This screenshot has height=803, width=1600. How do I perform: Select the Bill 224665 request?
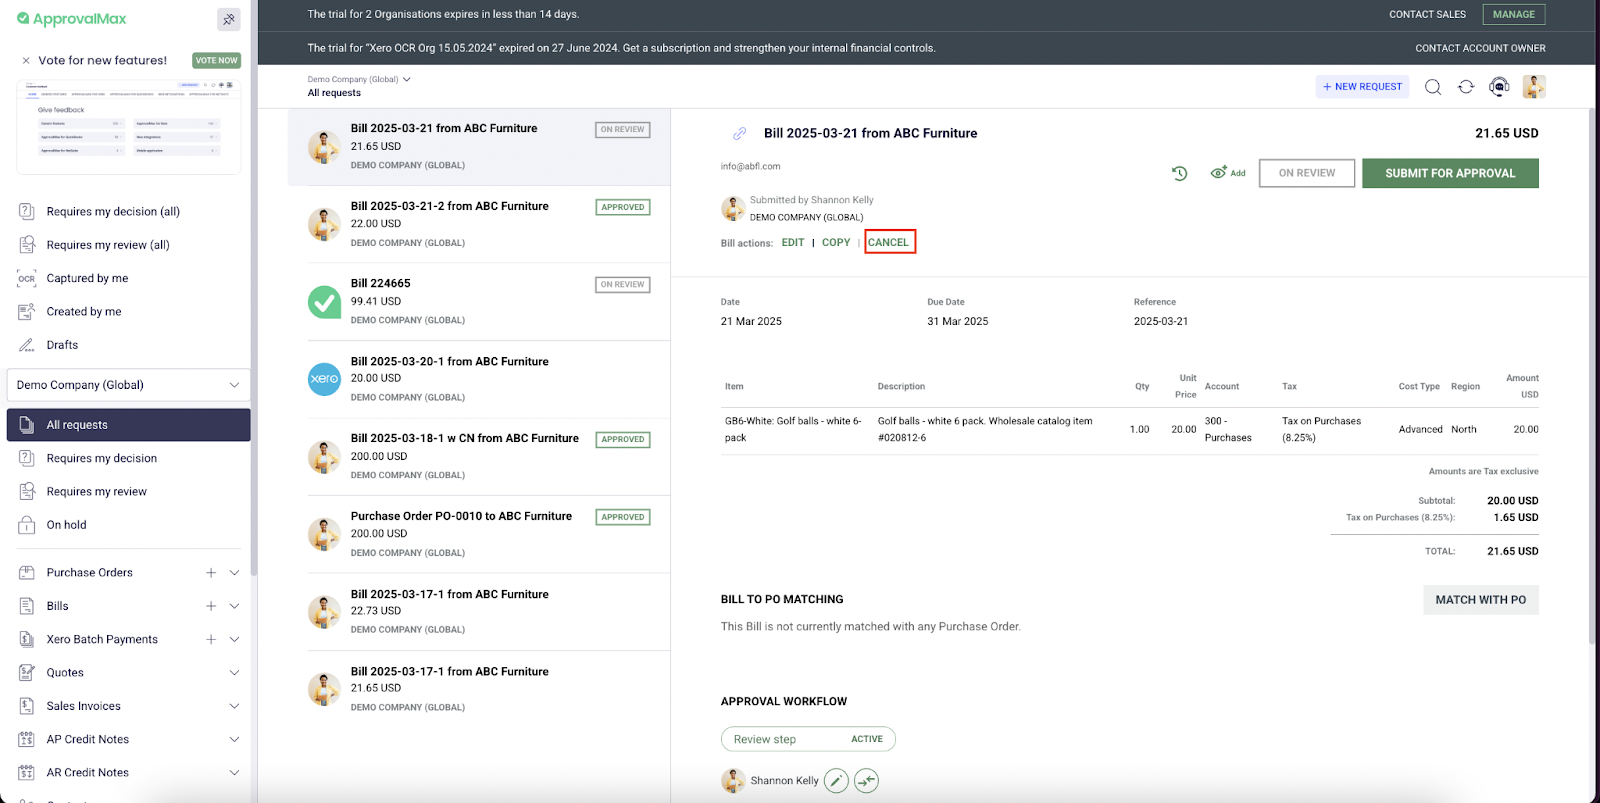click(479, 301)
